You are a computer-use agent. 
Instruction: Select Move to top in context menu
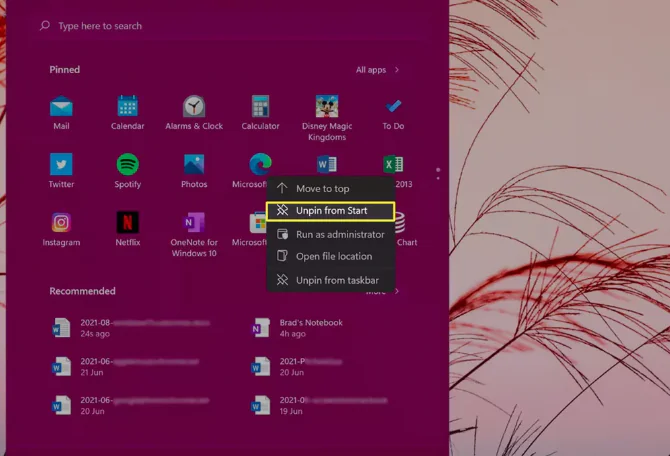(322, 188)
